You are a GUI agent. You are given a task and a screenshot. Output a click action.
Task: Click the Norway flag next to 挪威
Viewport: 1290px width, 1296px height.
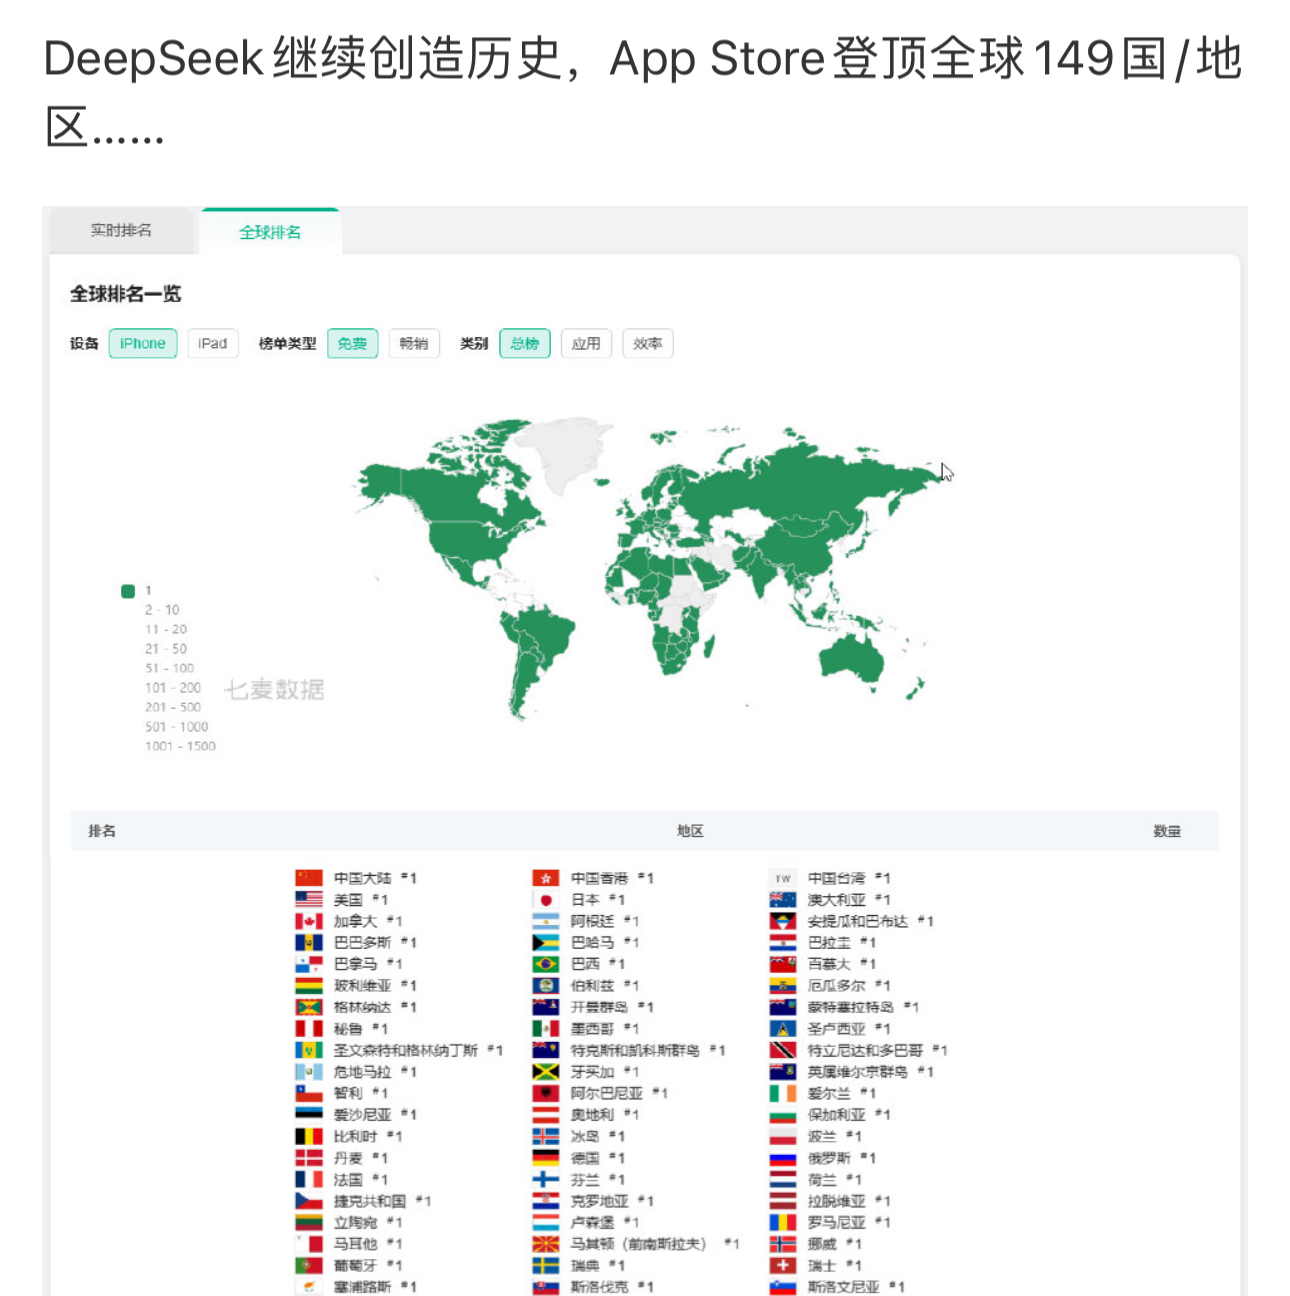(783, 1244)
